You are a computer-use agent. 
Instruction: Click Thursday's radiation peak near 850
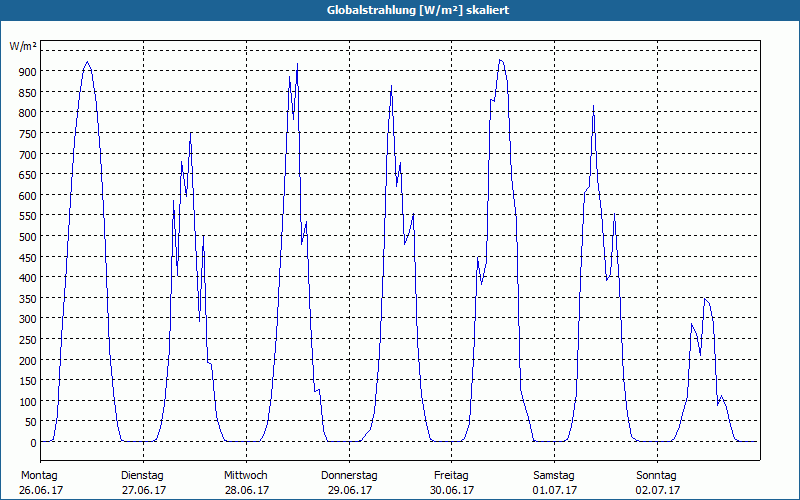coord(391,86)
